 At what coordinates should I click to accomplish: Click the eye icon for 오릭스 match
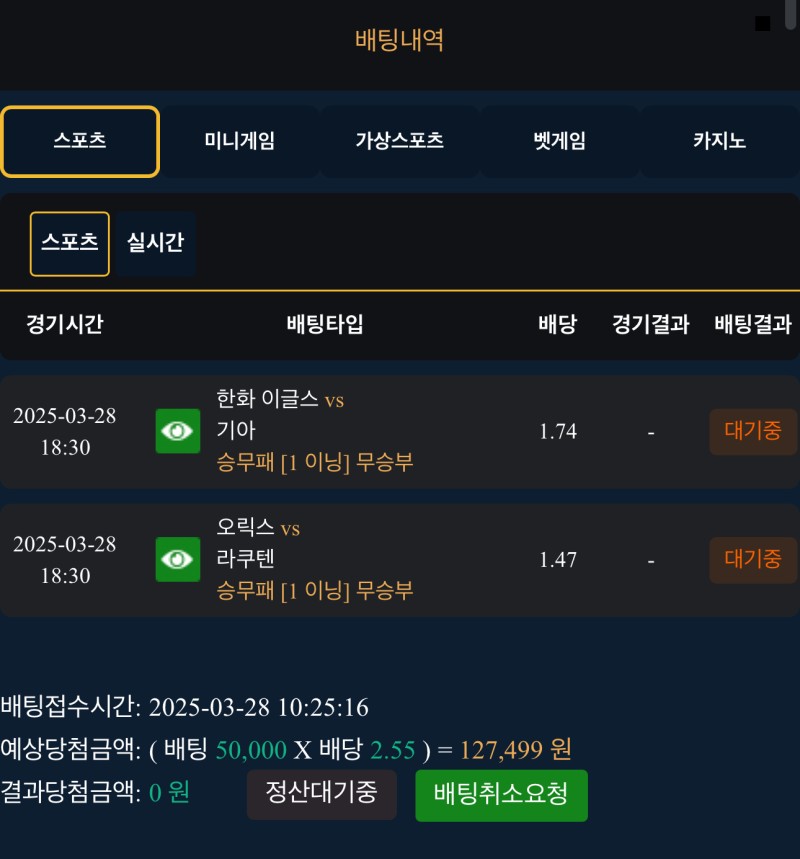[x=178, y=559]
